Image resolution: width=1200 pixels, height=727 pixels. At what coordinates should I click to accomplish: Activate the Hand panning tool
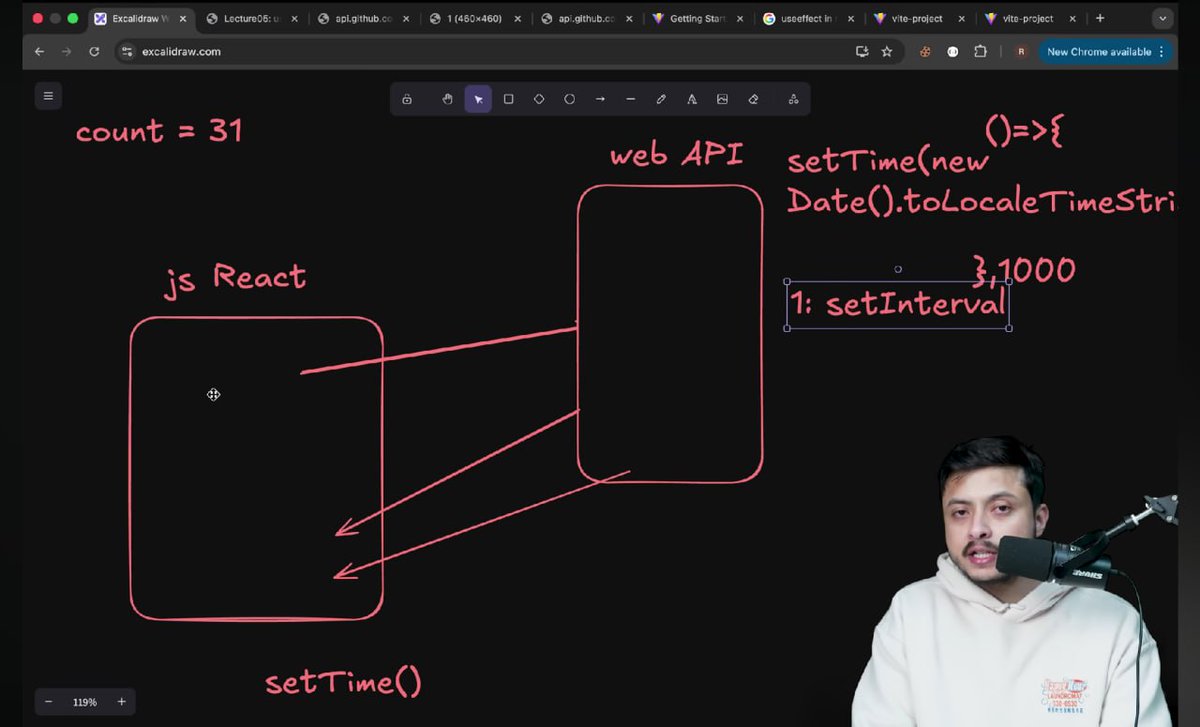click(x=447, y=99)
